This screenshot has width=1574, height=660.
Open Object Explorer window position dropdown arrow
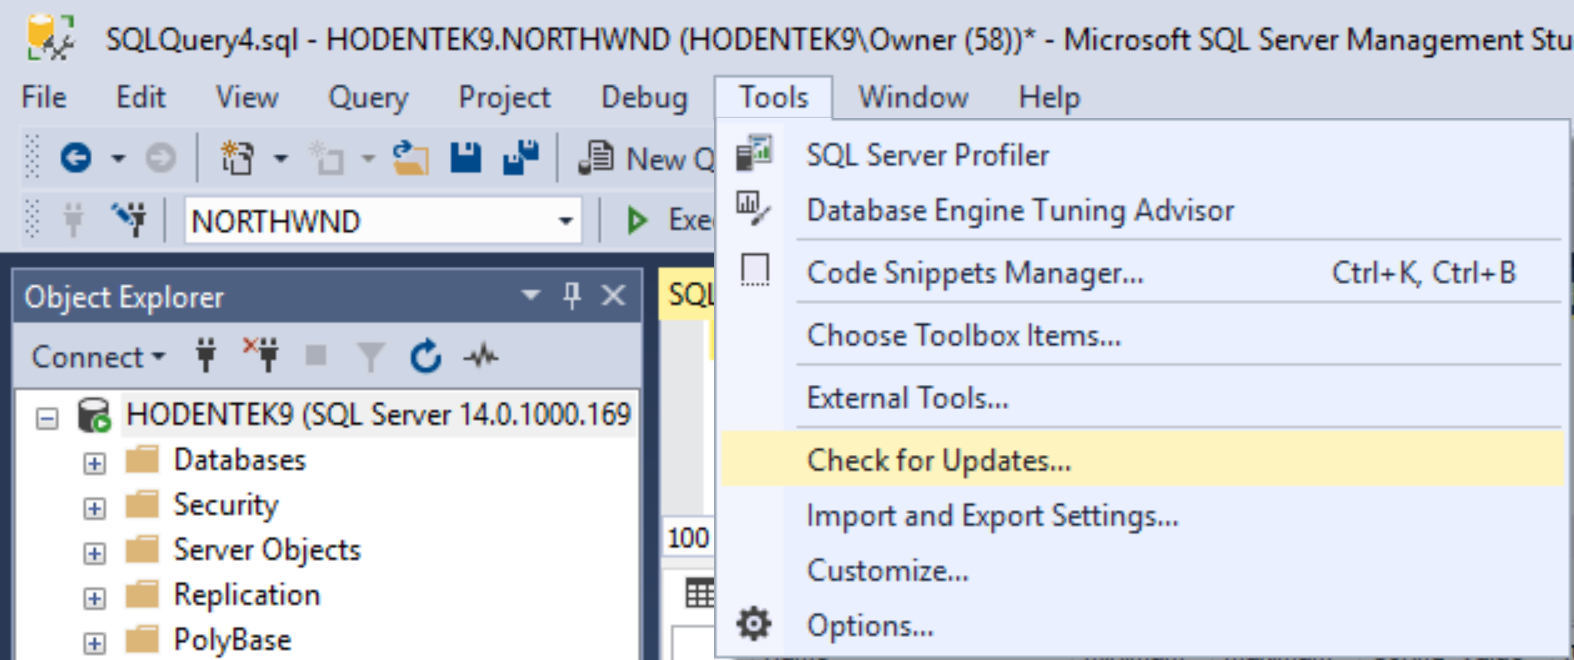point(531,296)
